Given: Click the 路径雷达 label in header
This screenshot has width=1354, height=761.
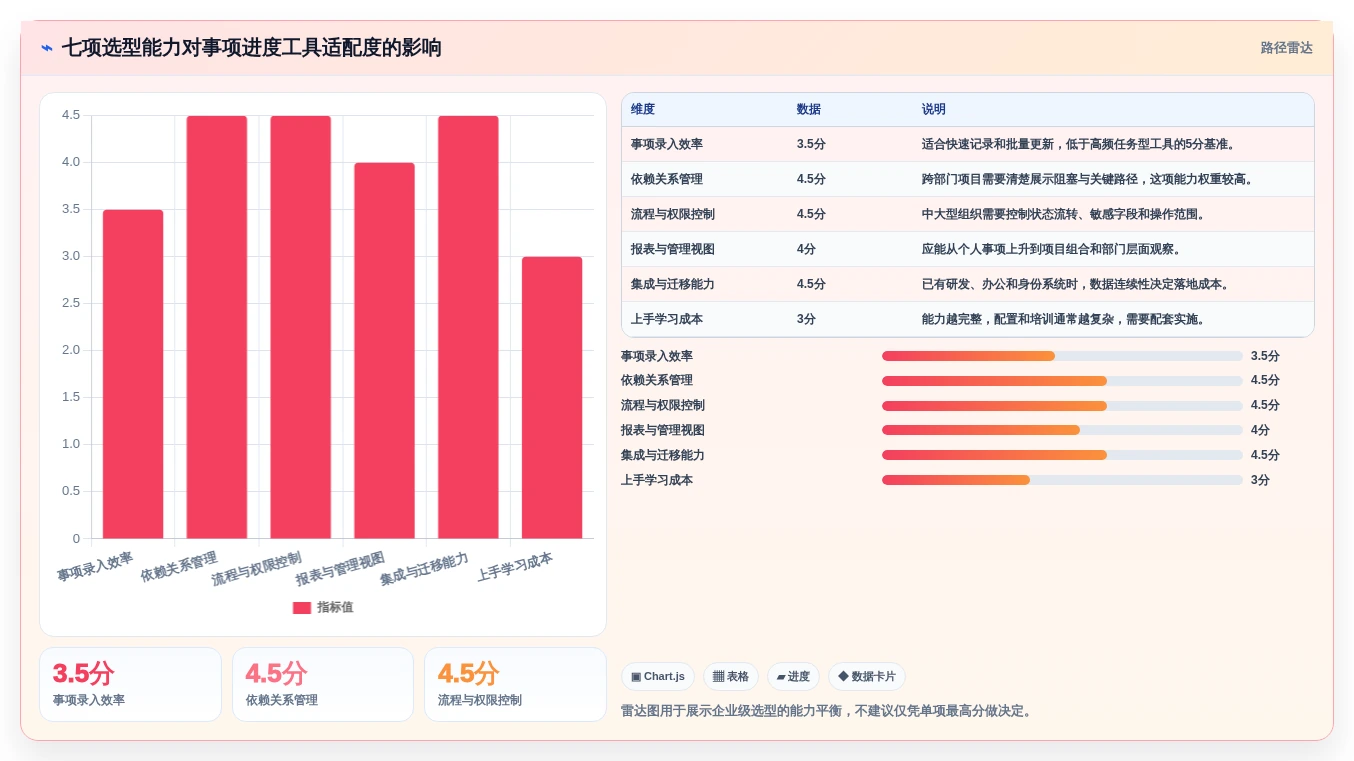Looking at the screenshot, I should pyautogui.click(x=1286, y=48).
